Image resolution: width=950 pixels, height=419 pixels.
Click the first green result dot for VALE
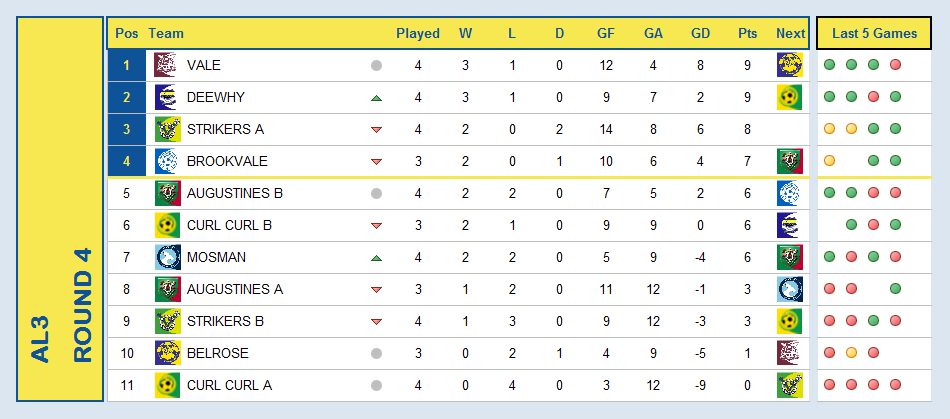(x=829, y=65)
